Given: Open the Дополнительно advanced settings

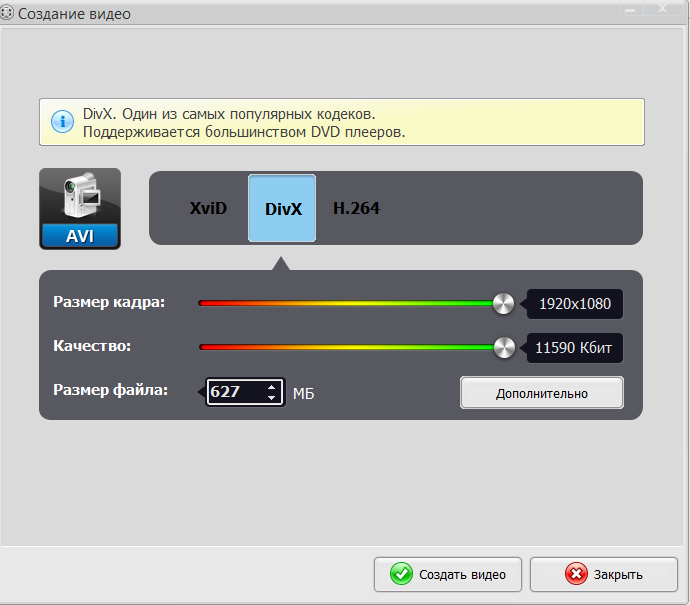Looking at the screenshot, I should [x=541, y=393].
